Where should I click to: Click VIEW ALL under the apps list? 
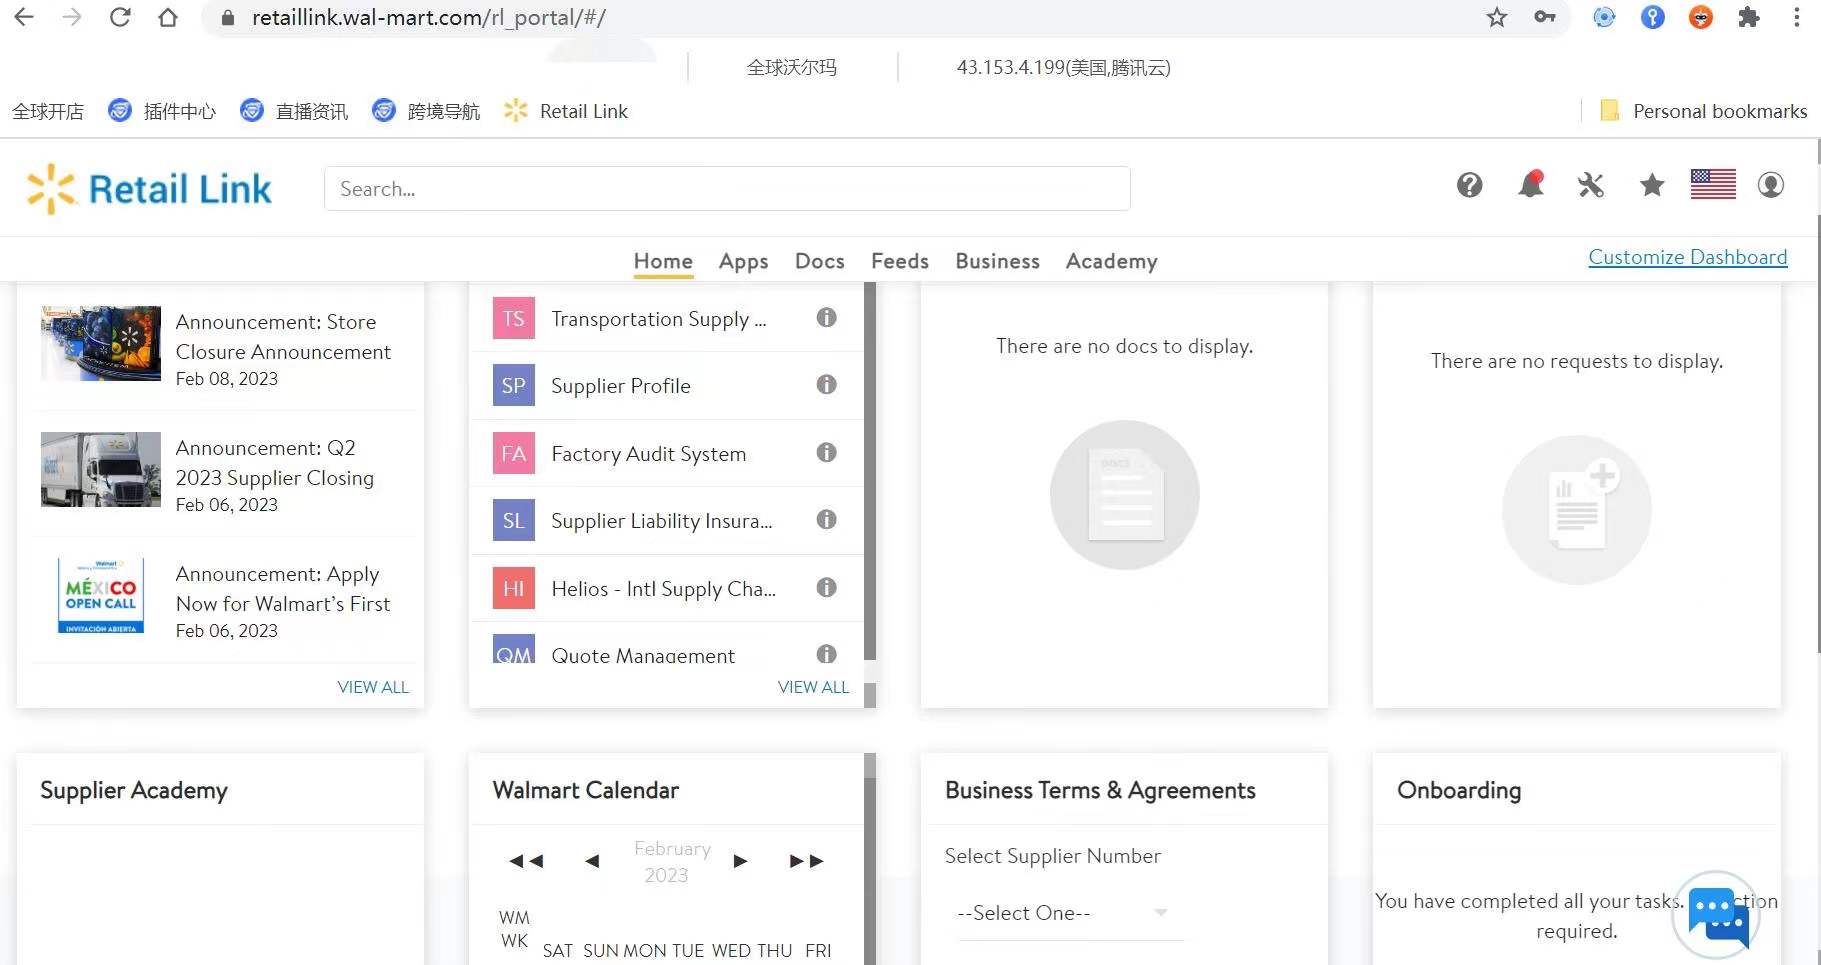(x=813, y=687)
